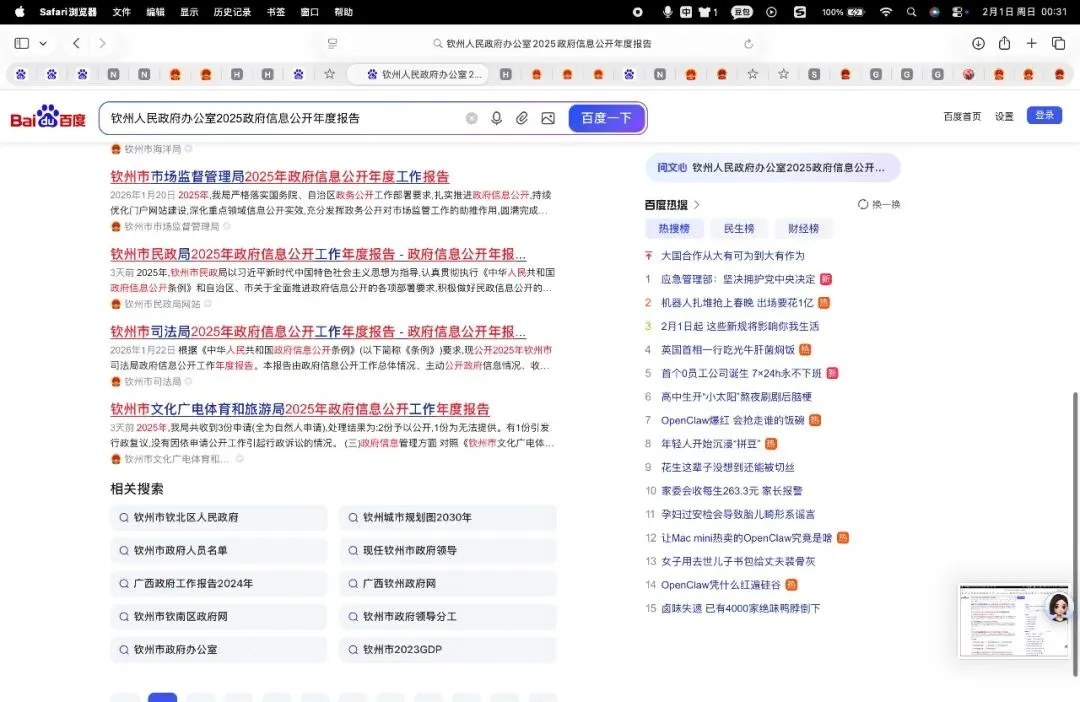
Task: Show the tab overview
Action: tap(1059, 43)
